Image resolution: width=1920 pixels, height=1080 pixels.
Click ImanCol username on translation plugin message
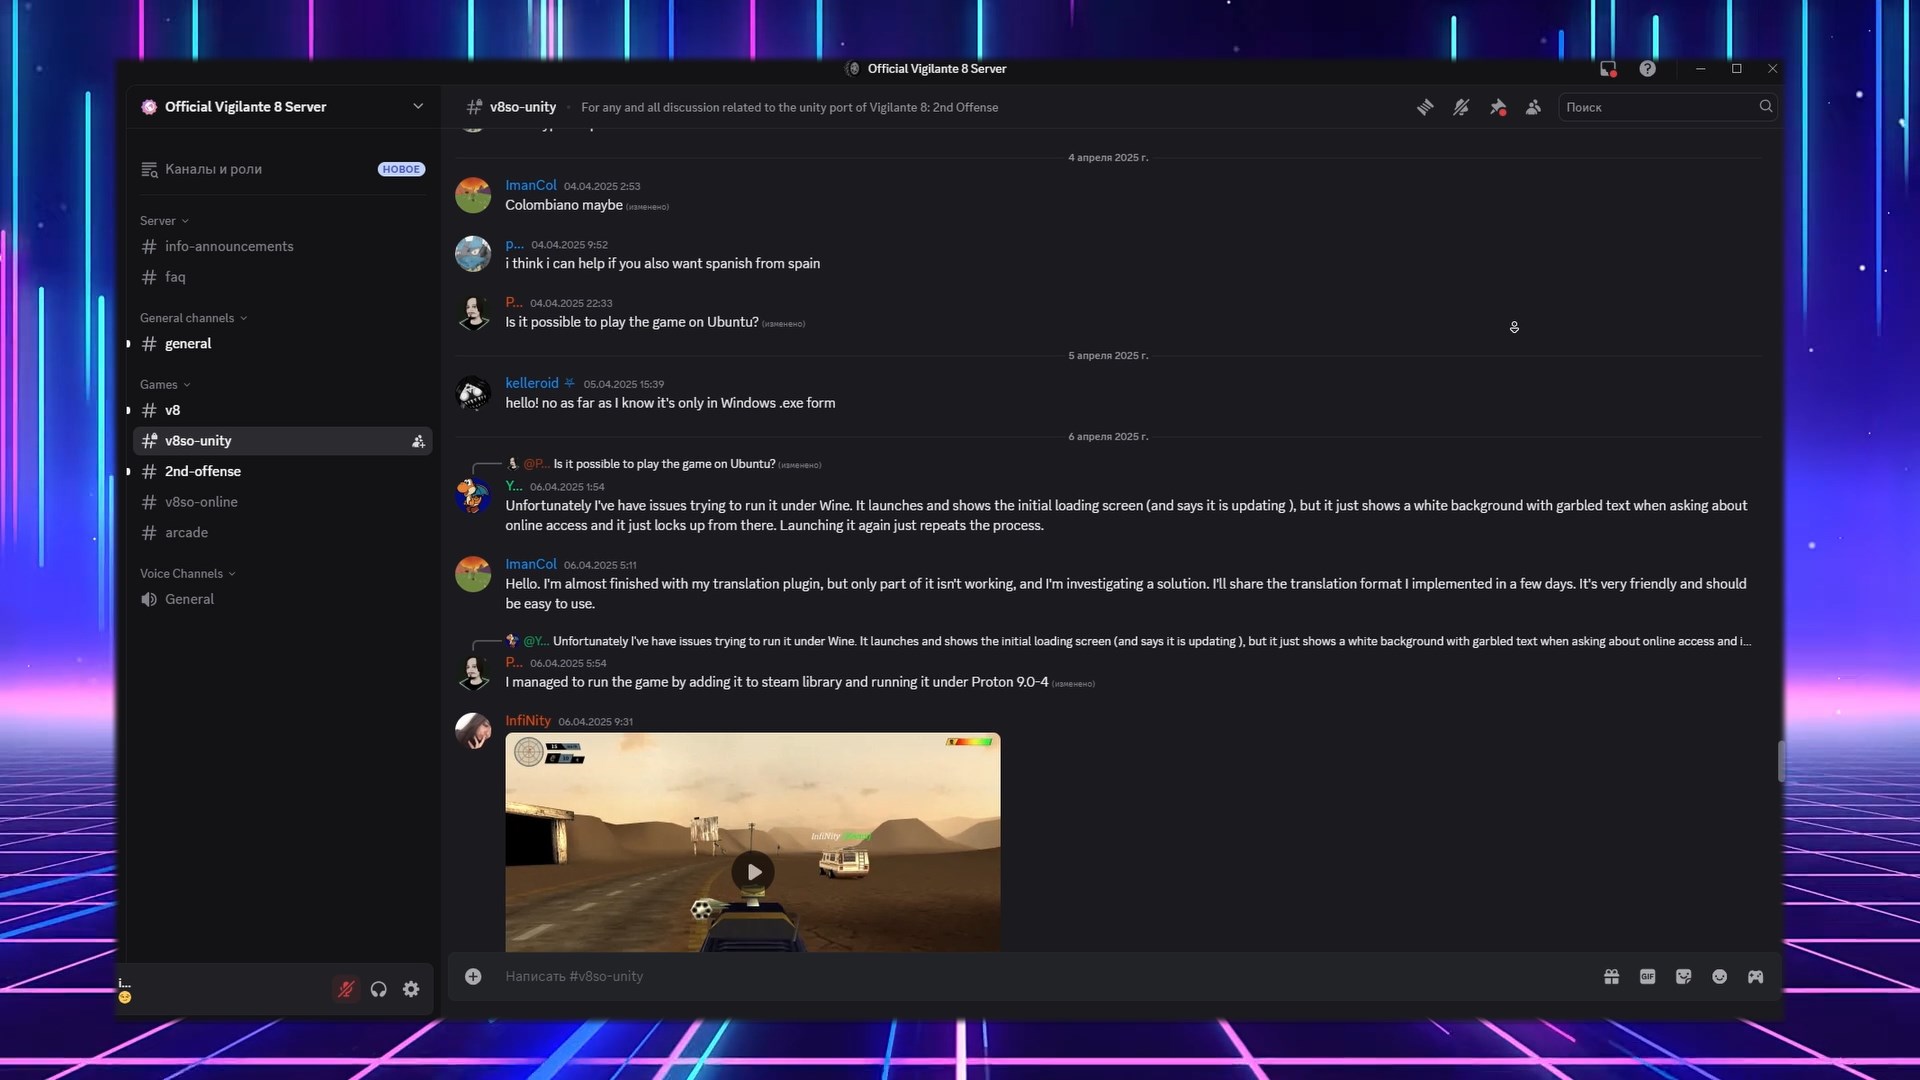[x=531, y=565]
